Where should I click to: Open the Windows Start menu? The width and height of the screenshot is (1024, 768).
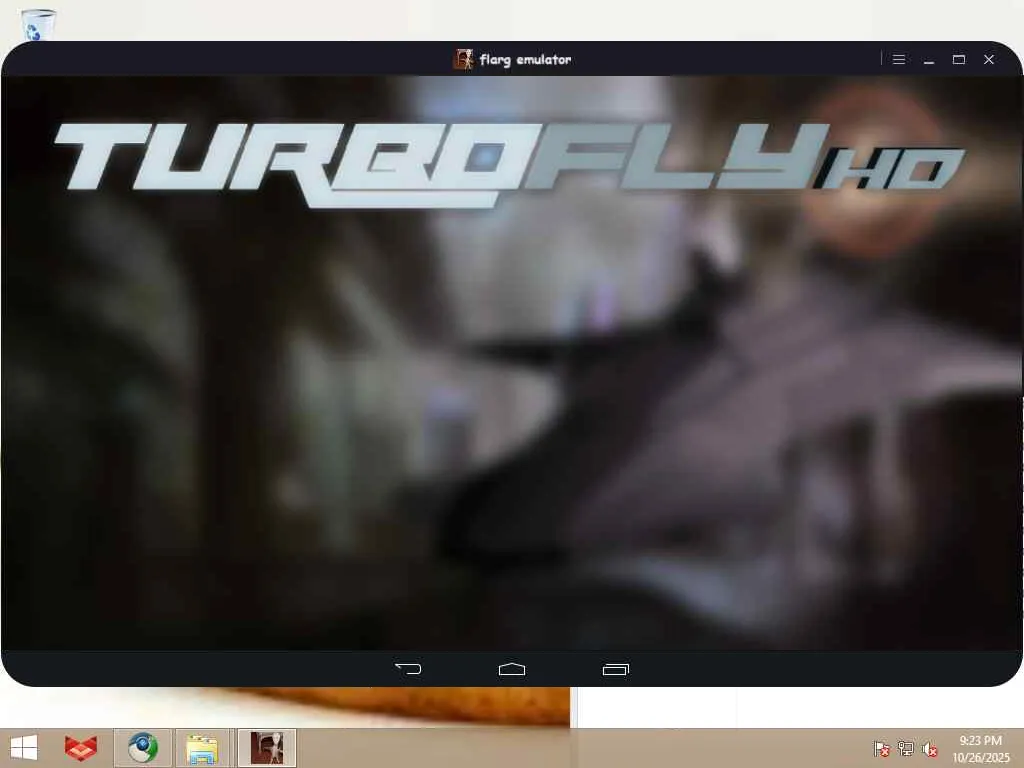click(24, 748)
